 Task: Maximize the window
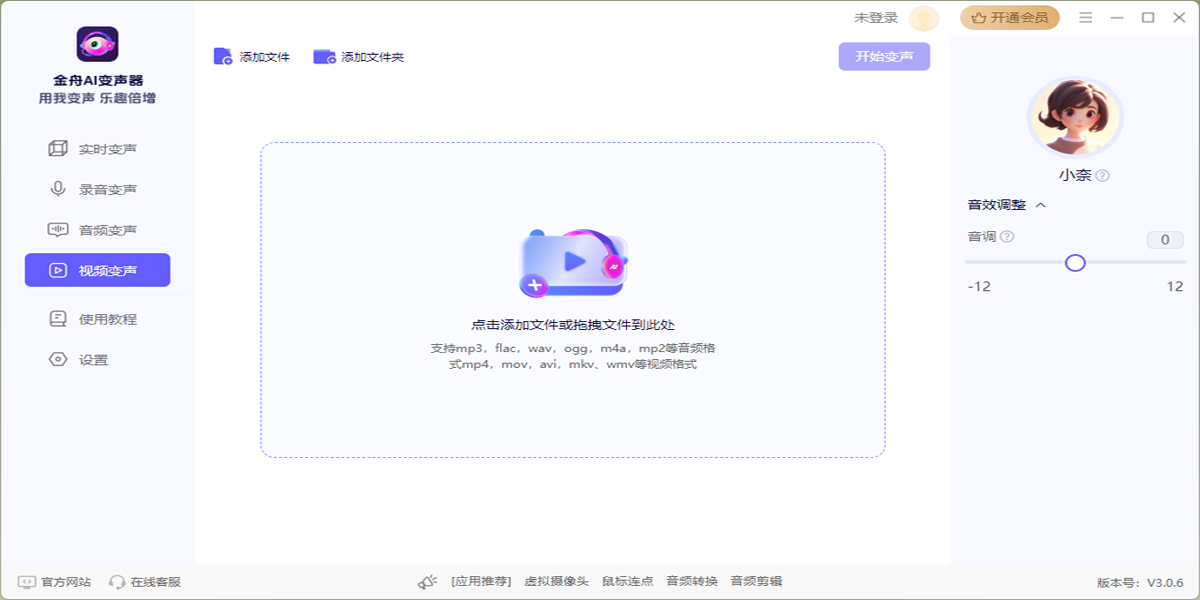point(1148,18)
